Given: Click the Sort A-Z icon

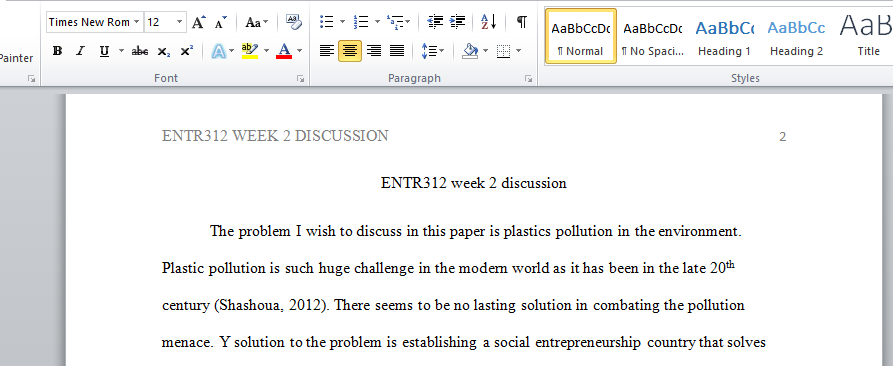Looking at the screenshot, I should click(489, 23).
